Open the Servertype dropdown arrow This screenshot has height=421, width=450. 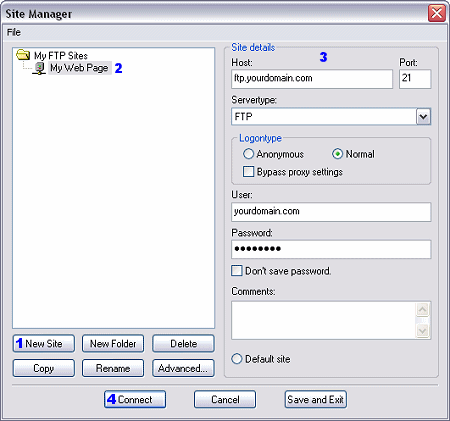pyautogui.click(x=423, y=117)
